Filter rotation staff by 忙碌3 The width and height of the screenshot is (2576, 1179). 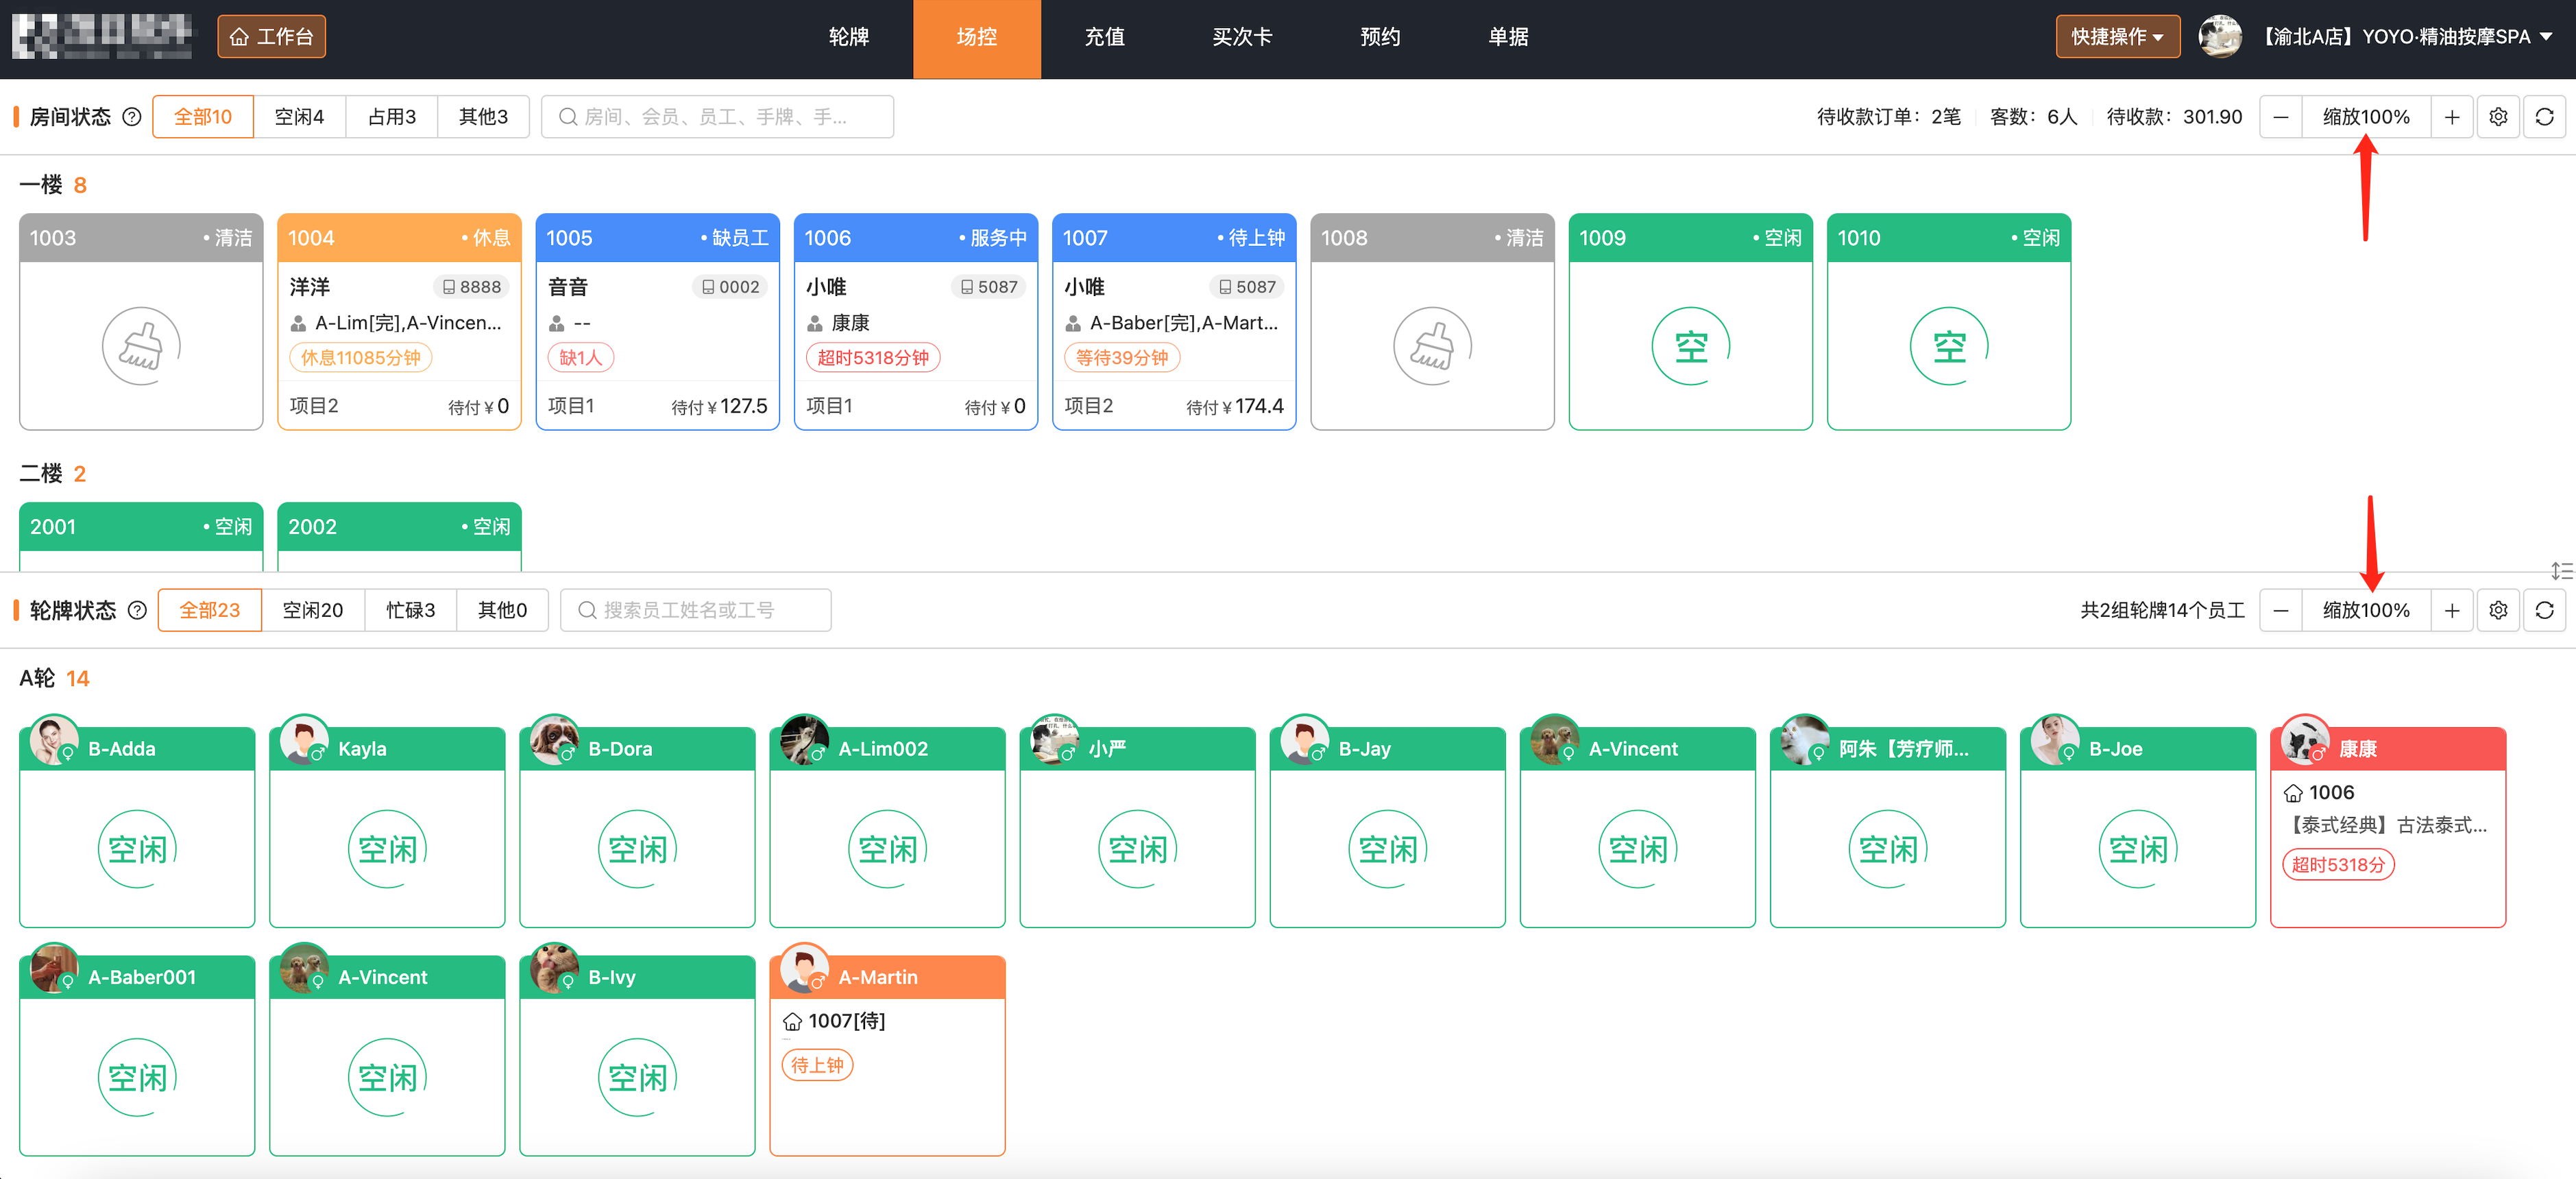[x=410, y=610]
